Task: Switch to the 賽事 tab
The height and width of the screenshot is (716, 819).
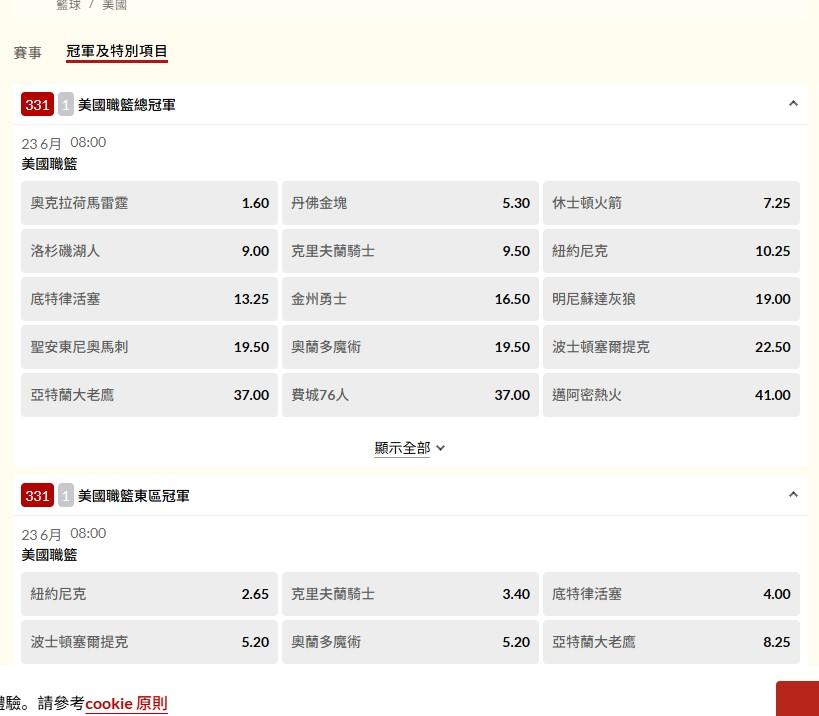Action: click(27, 52)
